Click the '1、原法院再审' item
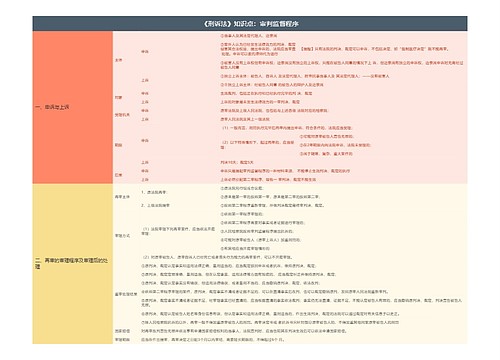This screenshot has height=360, width=500. pos(154,192)
